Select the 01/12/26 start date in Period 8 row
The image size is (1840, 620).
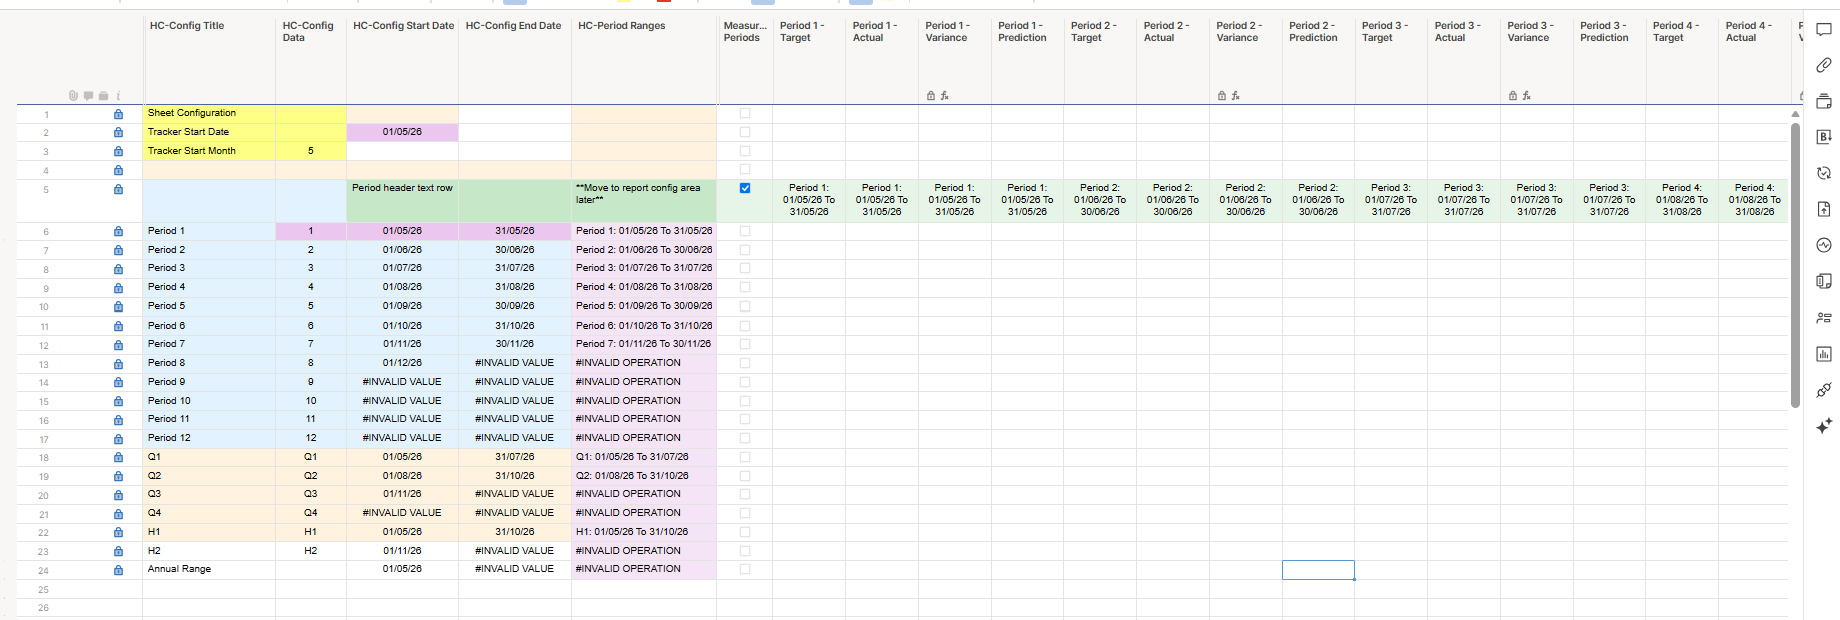(403, 363)
